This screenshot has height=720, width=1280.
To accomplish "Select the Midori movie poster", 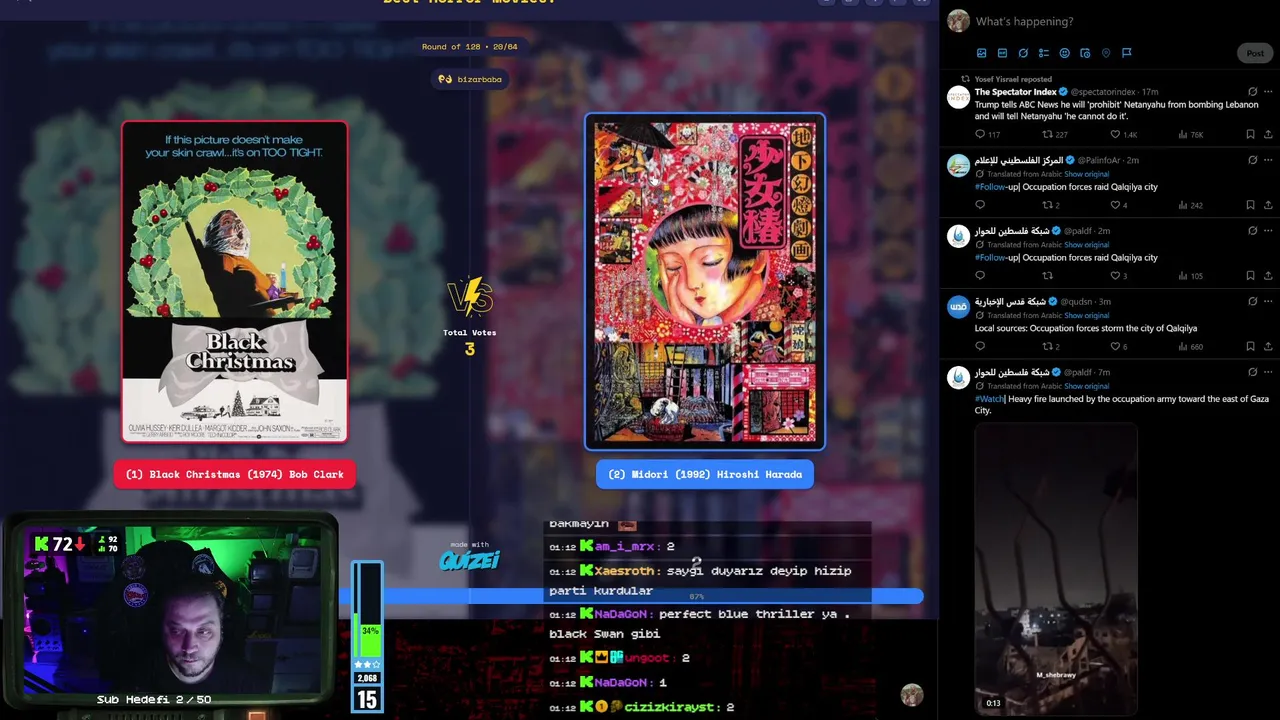I will tap(705, 281).
